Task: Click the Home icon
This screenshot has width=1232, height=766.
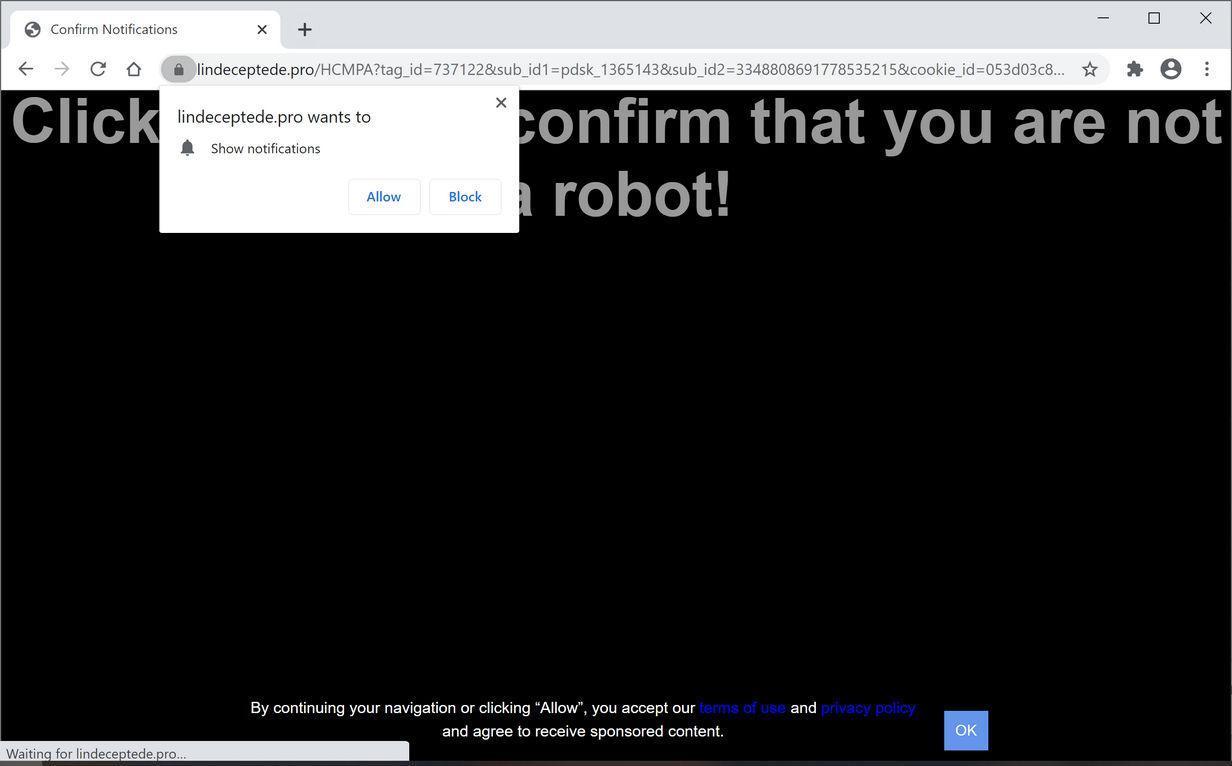Action: [x=134, y=69]
